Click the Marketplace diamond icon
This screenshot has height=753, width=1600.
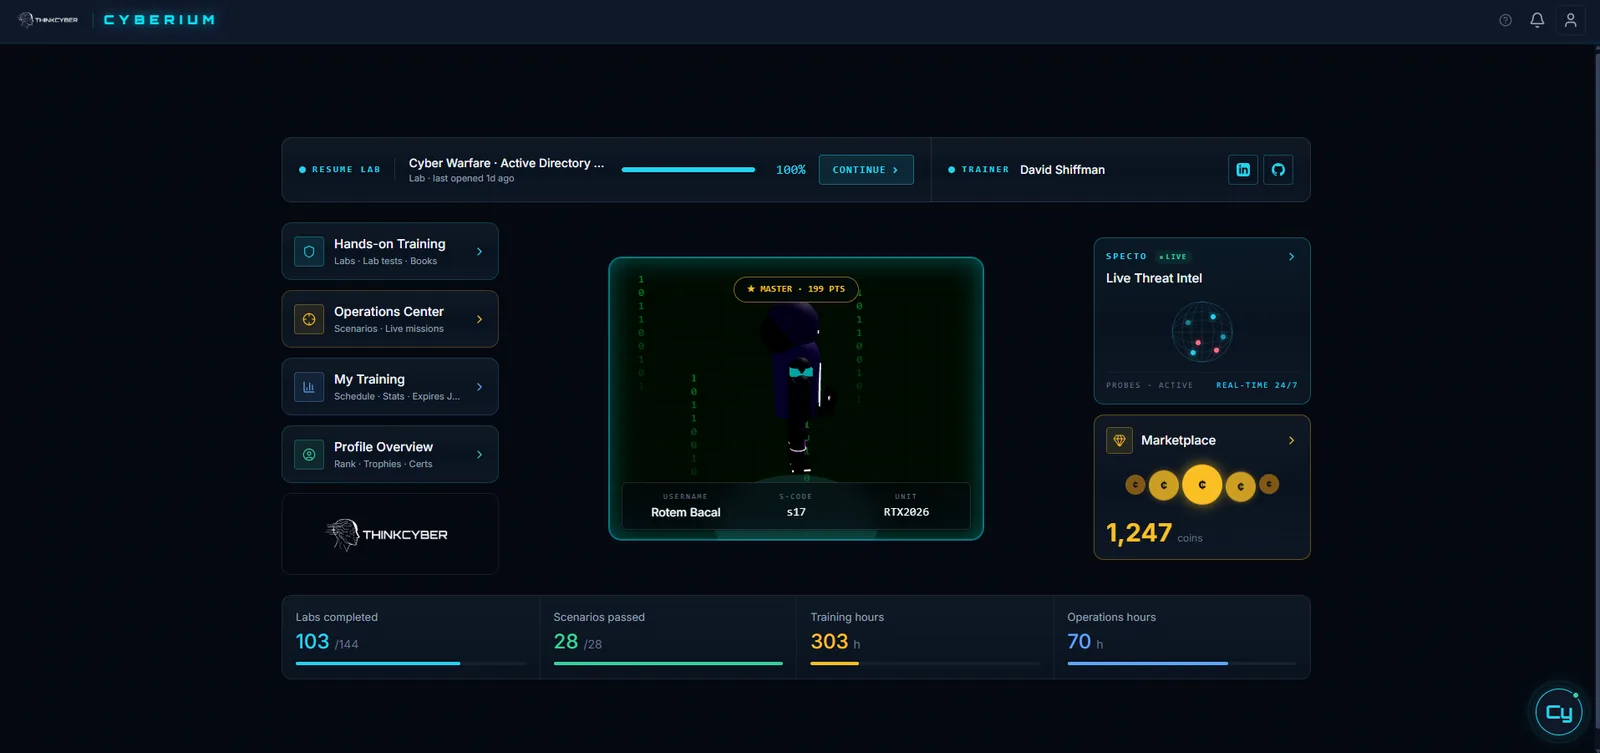click(1119, 440)
